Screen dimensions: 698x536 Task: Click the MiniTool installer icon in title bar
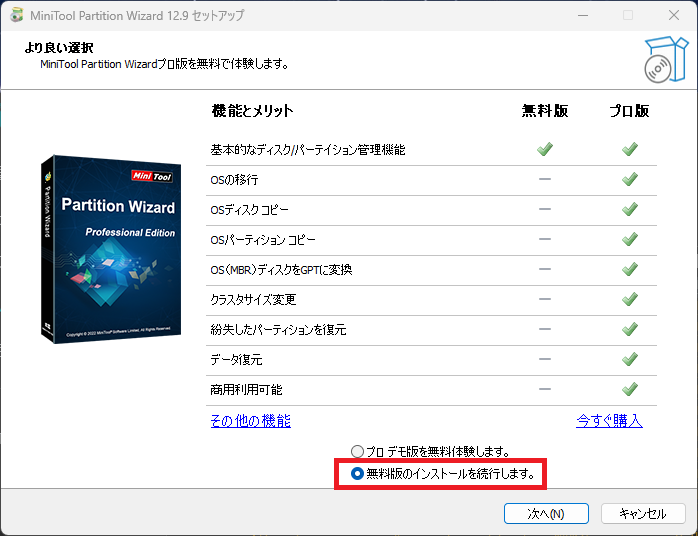pos(18,15)
